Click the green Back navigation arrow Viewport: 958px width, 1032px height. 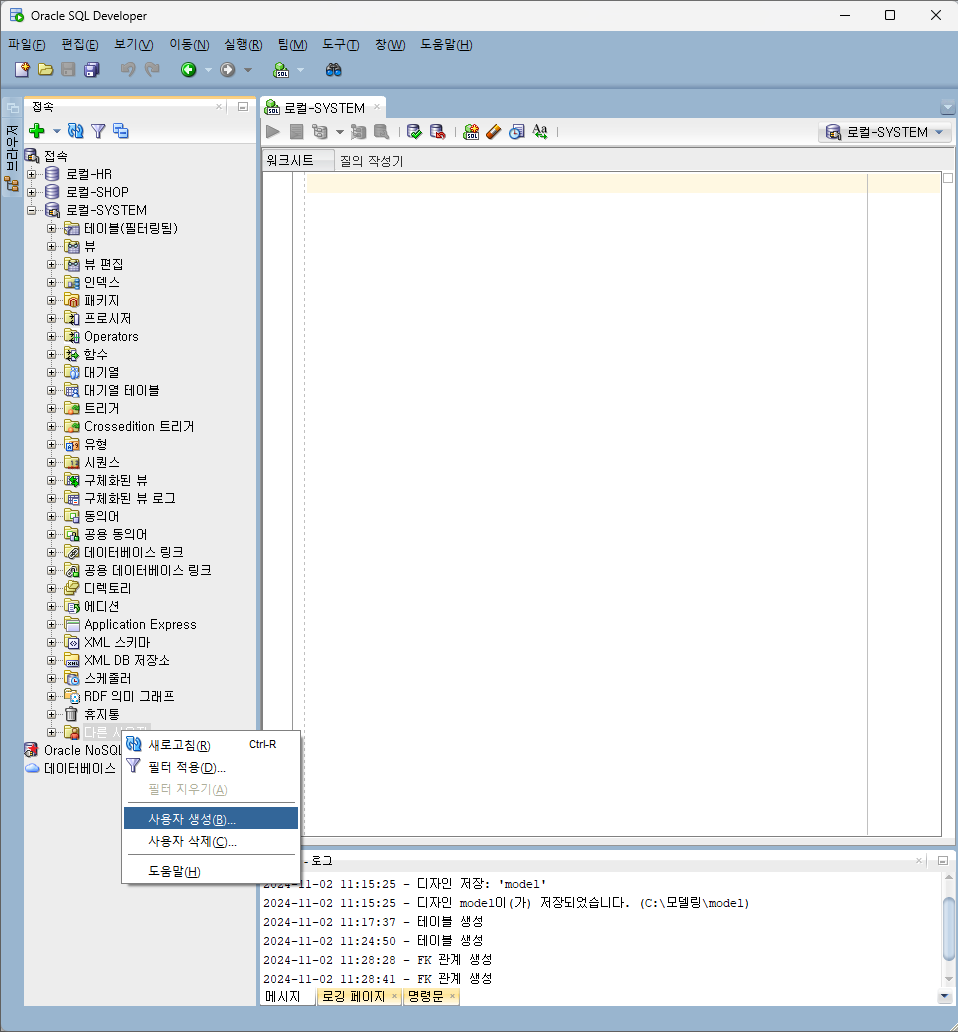point(189,69)
